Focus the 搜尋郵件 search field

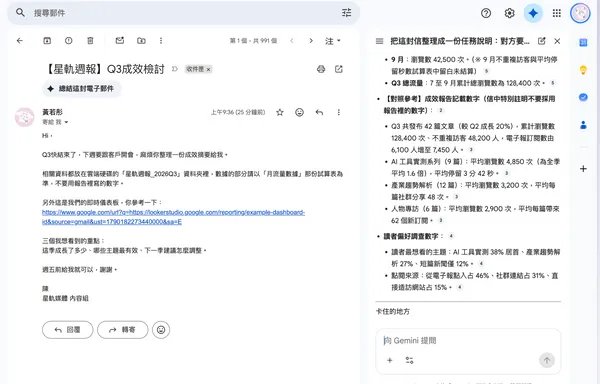(184, 13)
